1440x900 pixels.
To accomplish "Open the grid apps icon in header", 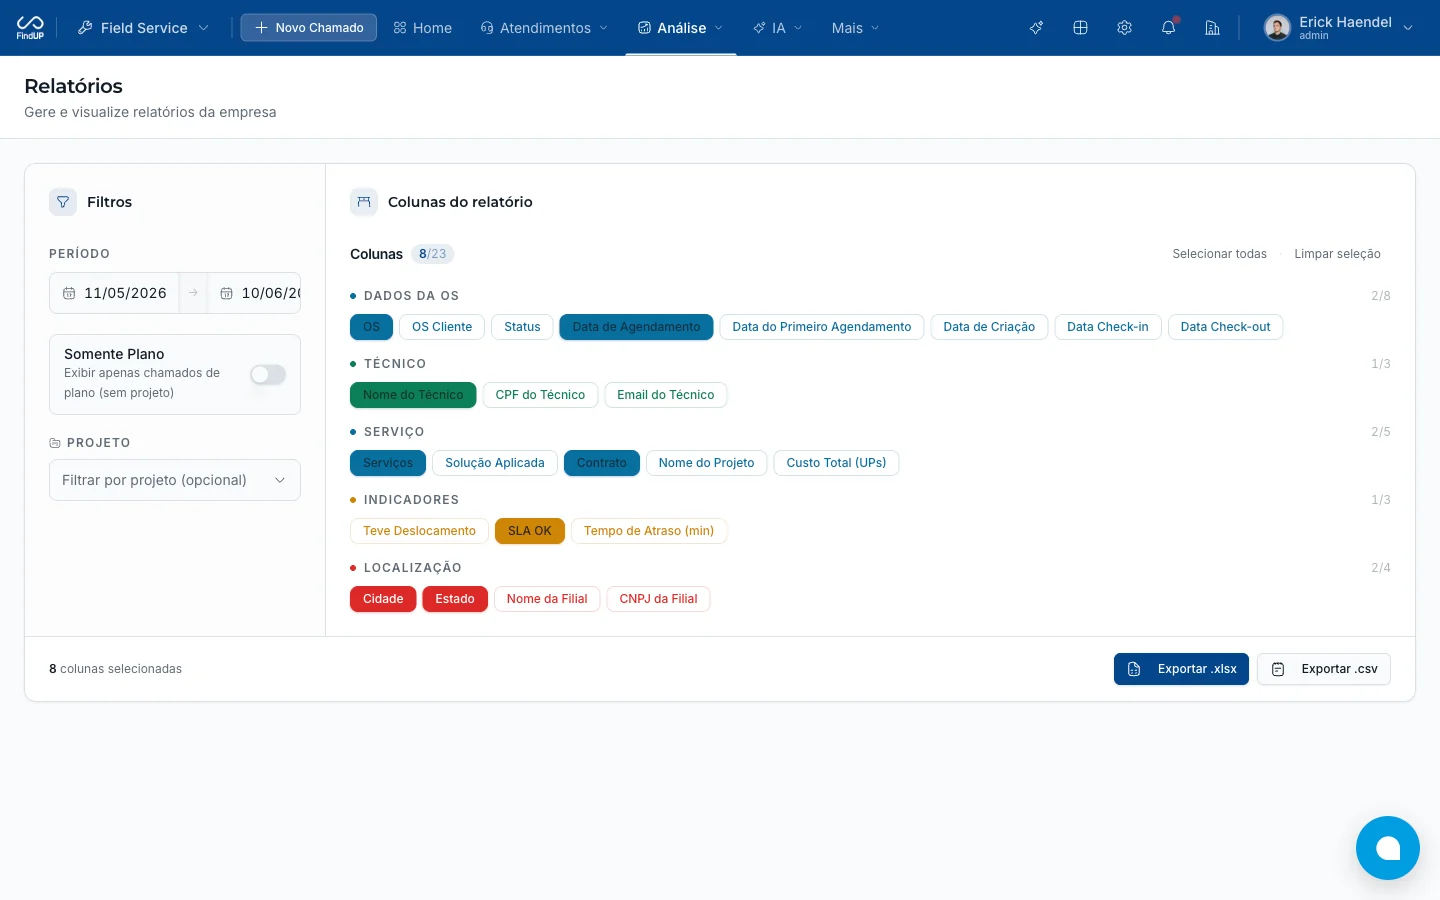I will [x=1080, y=28].
